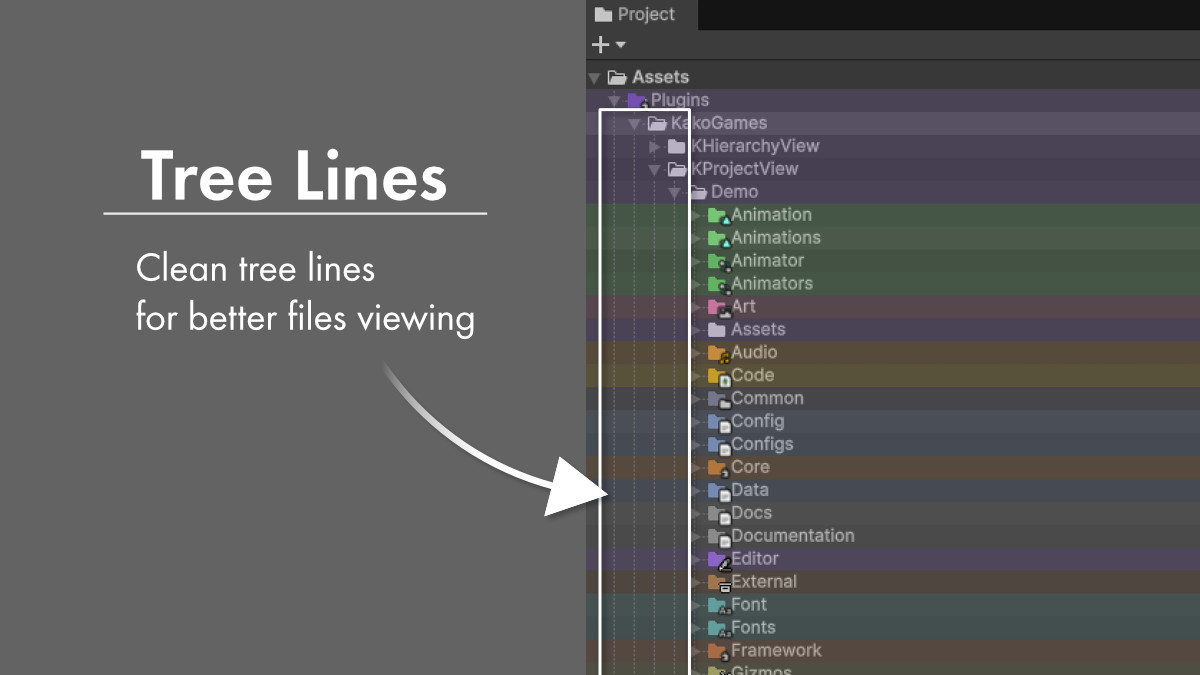Viewport: 1200px width, 675px height.
Task: Click the Audio folder icon
Action: (718, 352)
